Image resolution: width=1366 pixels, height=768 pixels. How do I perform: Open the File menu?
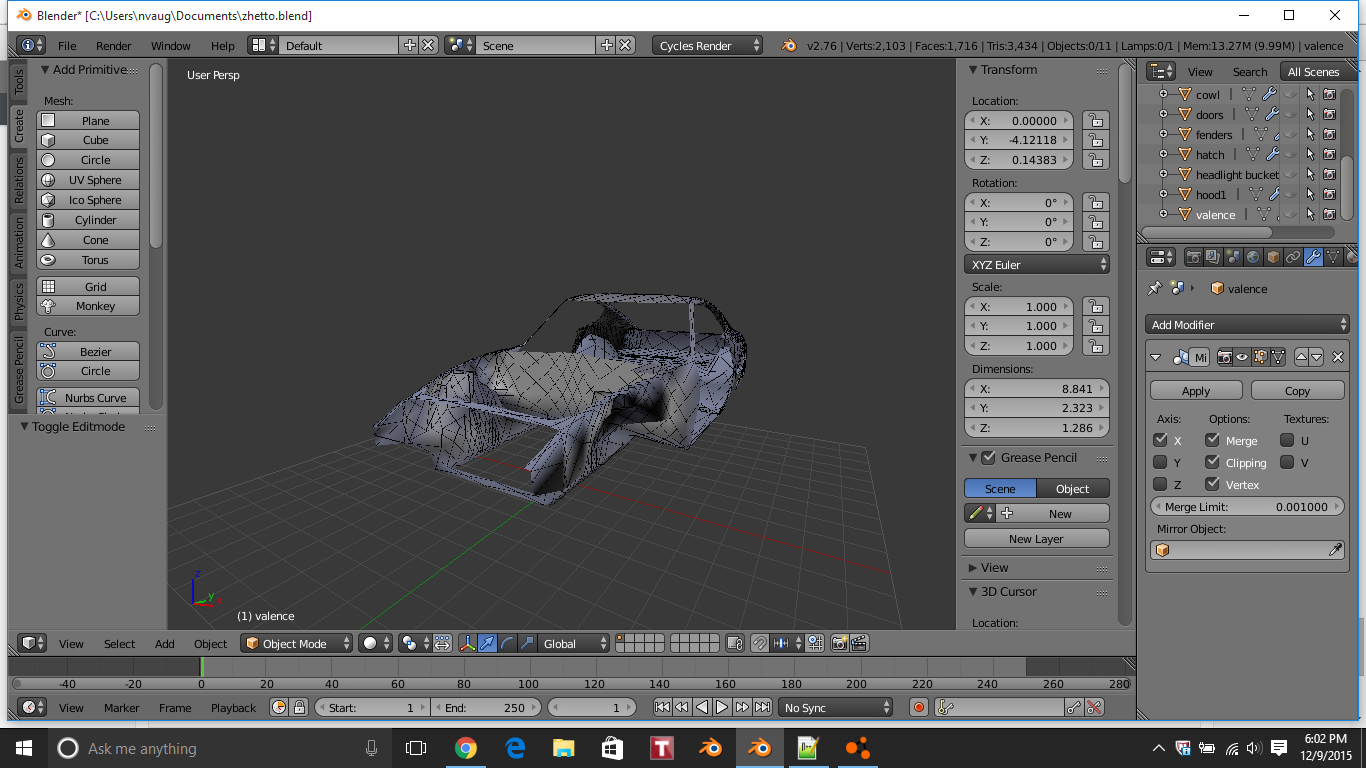(67, 46)
